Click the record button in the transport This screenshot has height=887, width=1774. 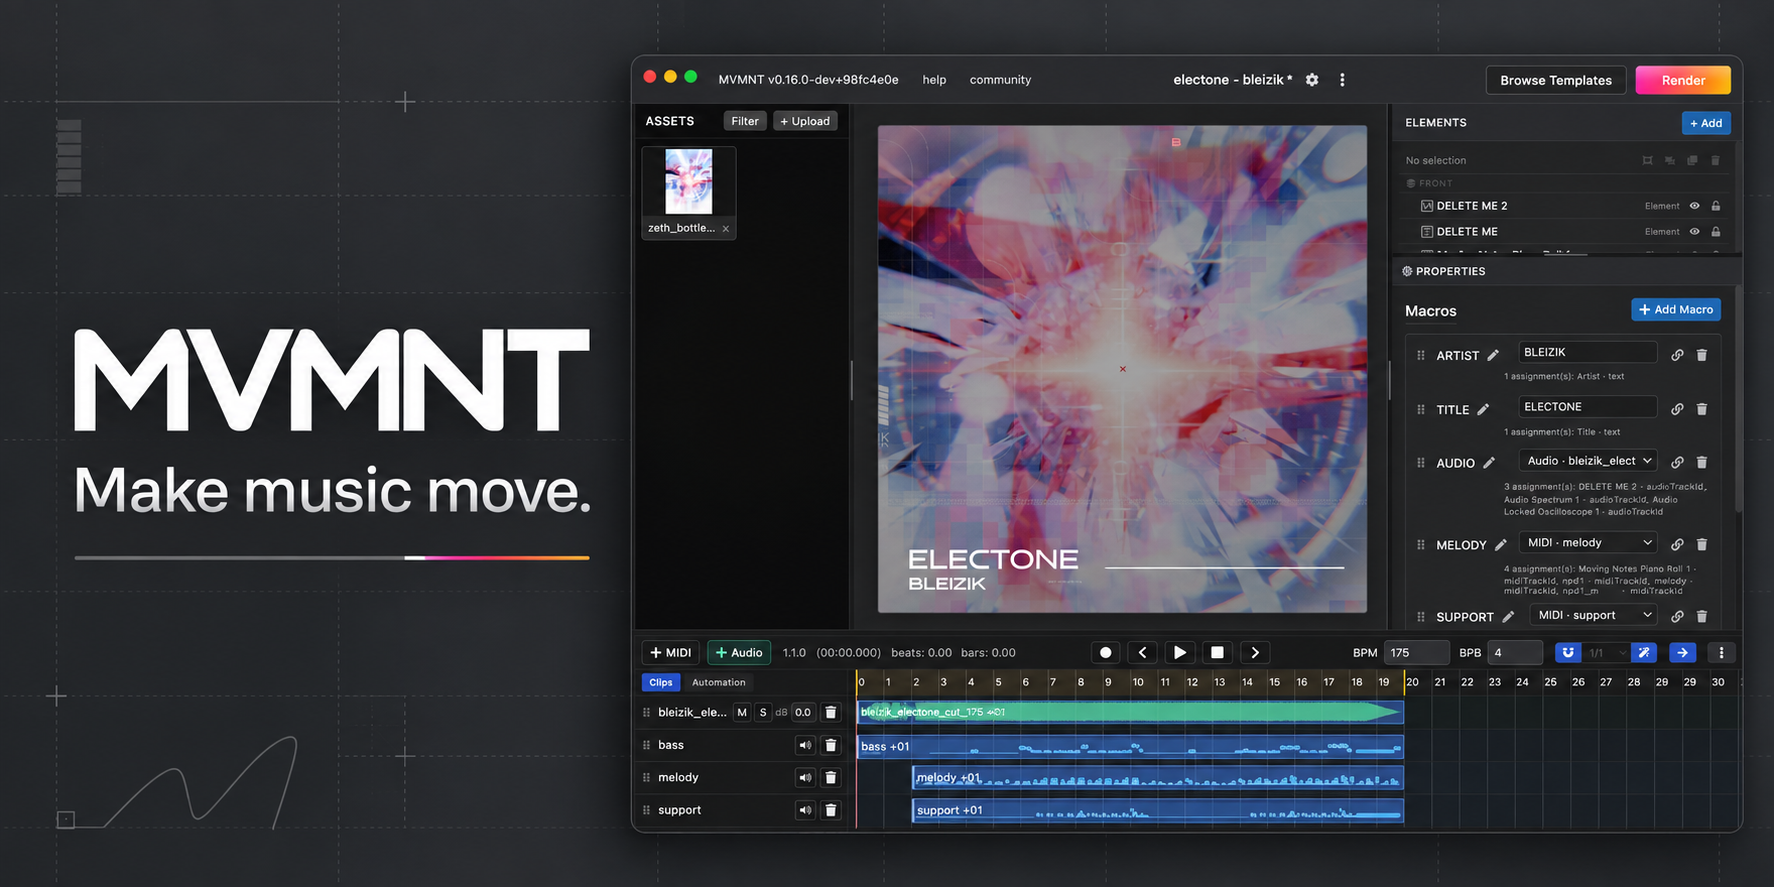tap(1105, 653)
